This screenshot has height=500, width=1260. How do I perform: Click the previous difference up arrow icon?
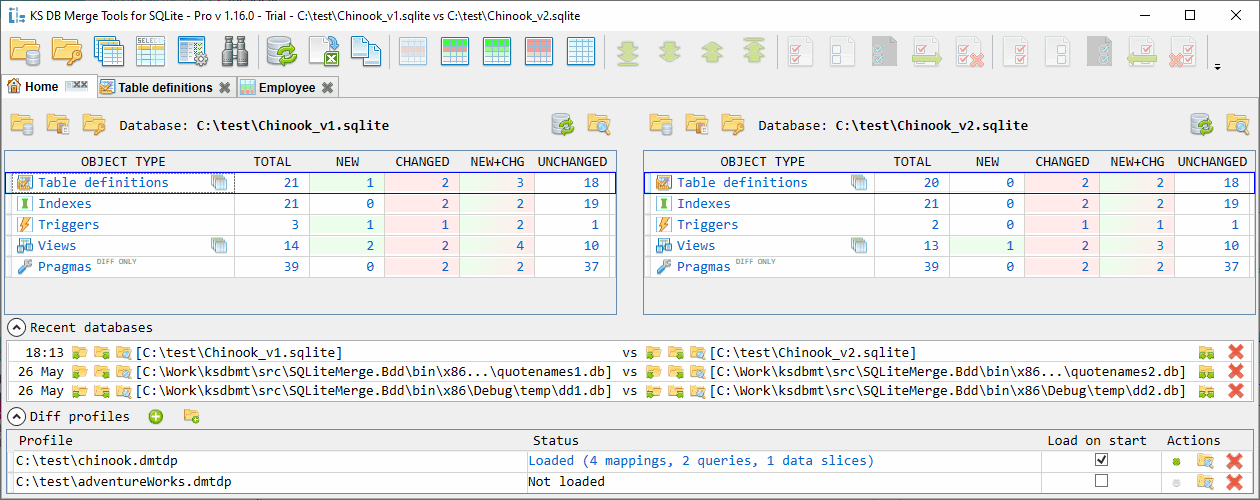pyautogui.click(x=712, y=51)
